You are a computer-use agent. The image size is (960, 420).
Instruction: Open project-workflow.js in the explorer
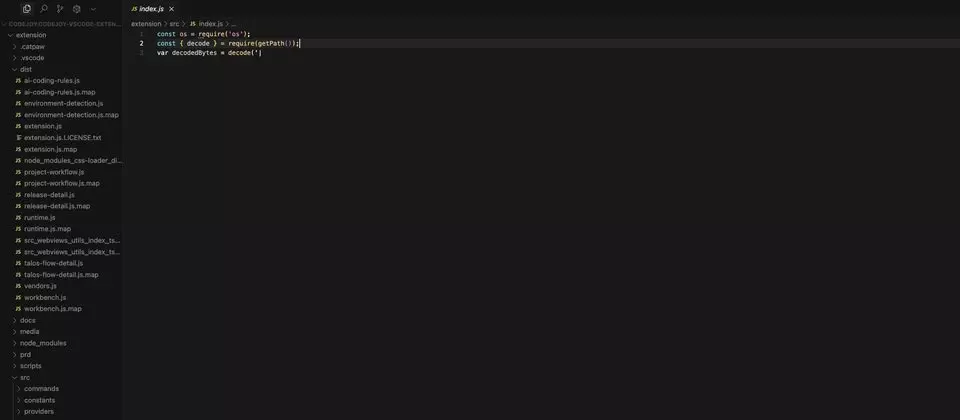pos(54,172)
